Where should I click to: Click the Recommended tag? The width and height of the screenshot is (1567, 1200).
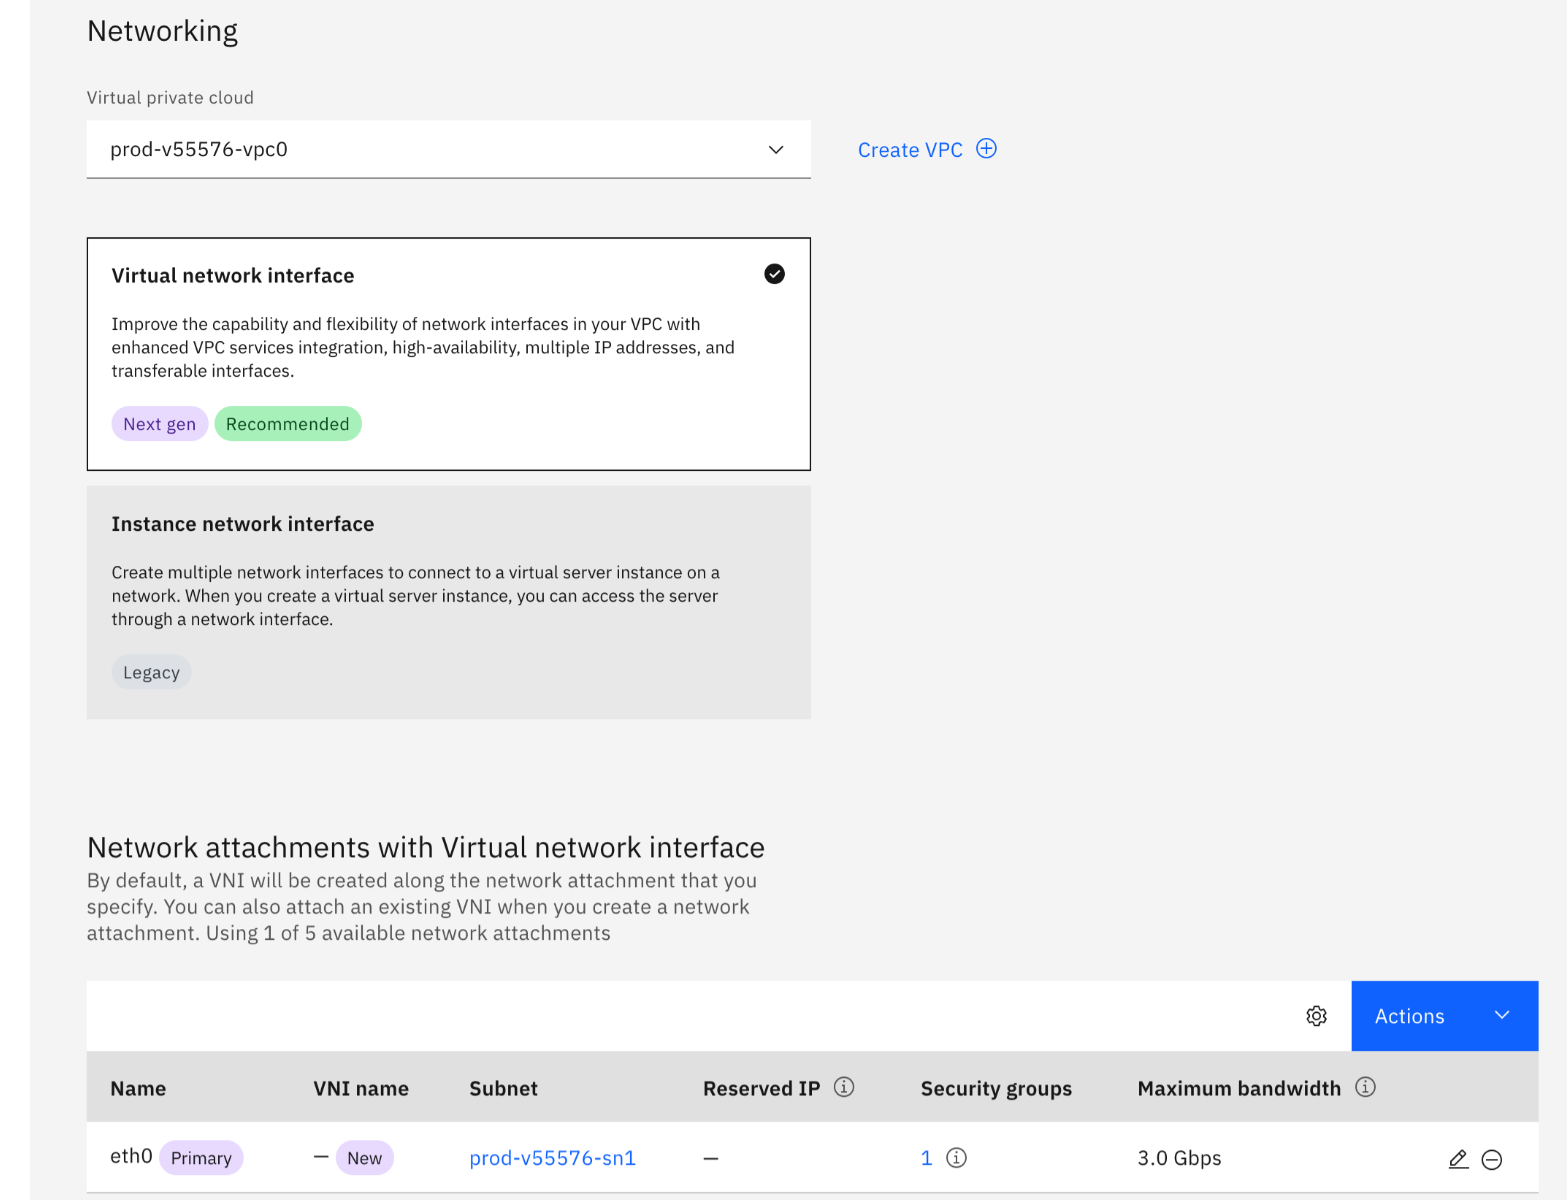tap(287, 424)
